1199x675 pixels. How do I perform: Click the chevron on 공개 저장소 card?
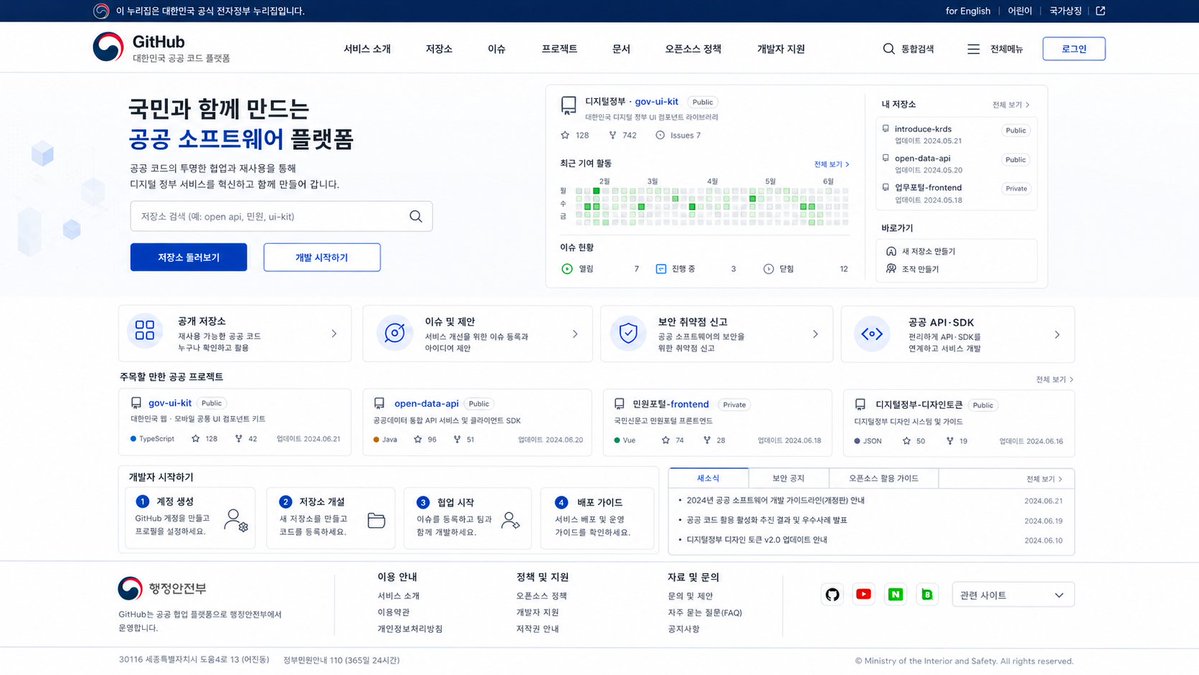click(x=334, y=333)
